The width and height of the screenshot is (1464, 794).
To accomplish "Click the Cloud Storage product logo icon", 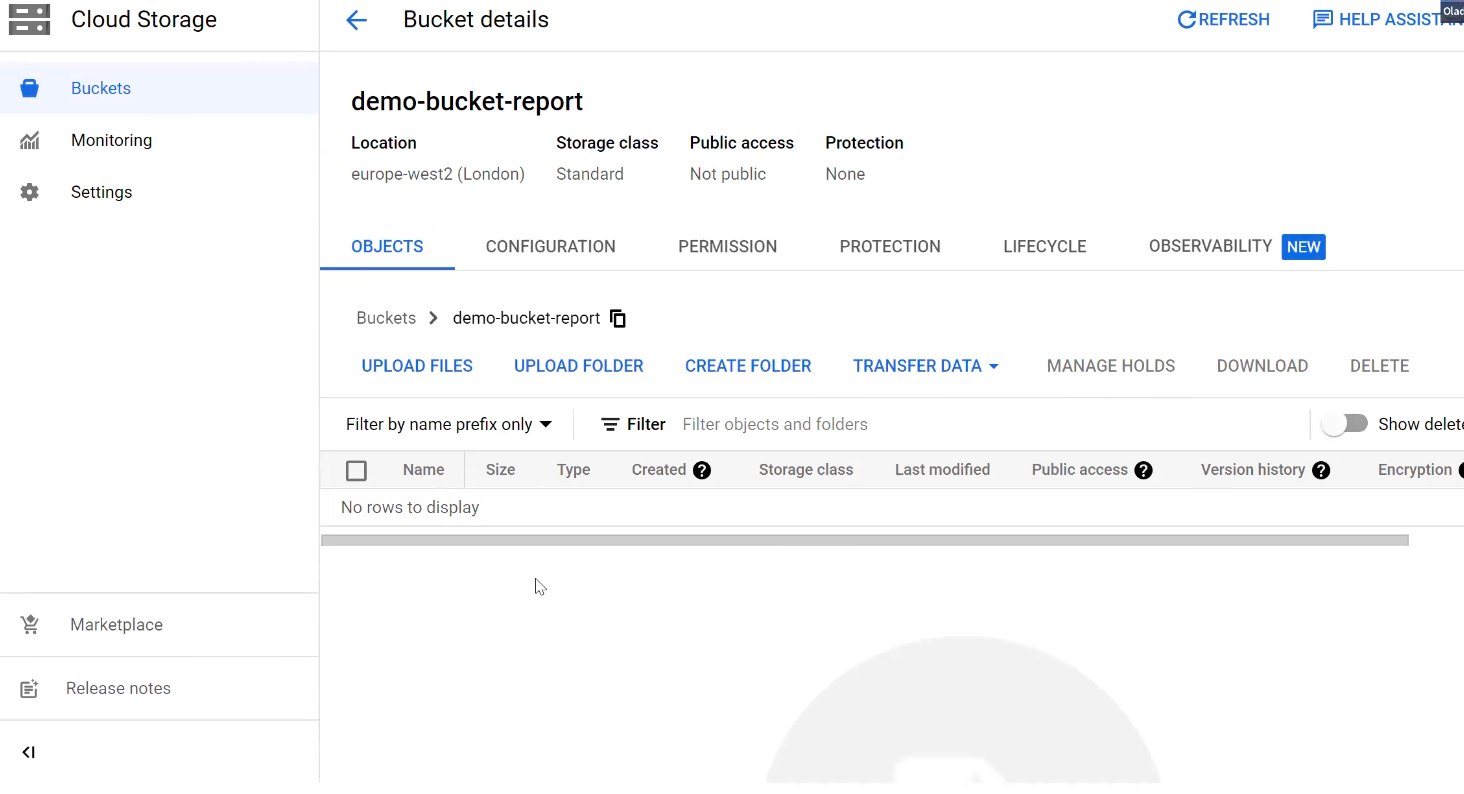I will click(29, 19).
